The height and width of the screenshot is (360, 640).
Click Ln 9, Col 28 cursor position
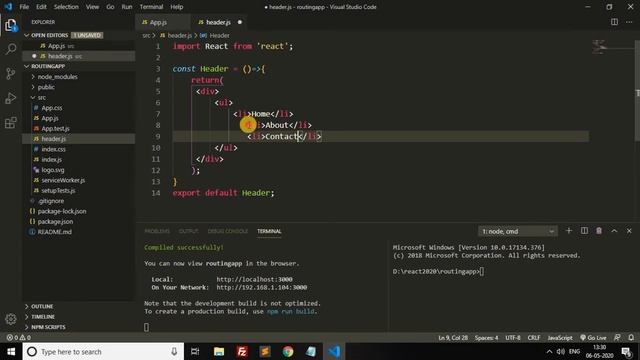pyautogui.click(x=453, y=338)
